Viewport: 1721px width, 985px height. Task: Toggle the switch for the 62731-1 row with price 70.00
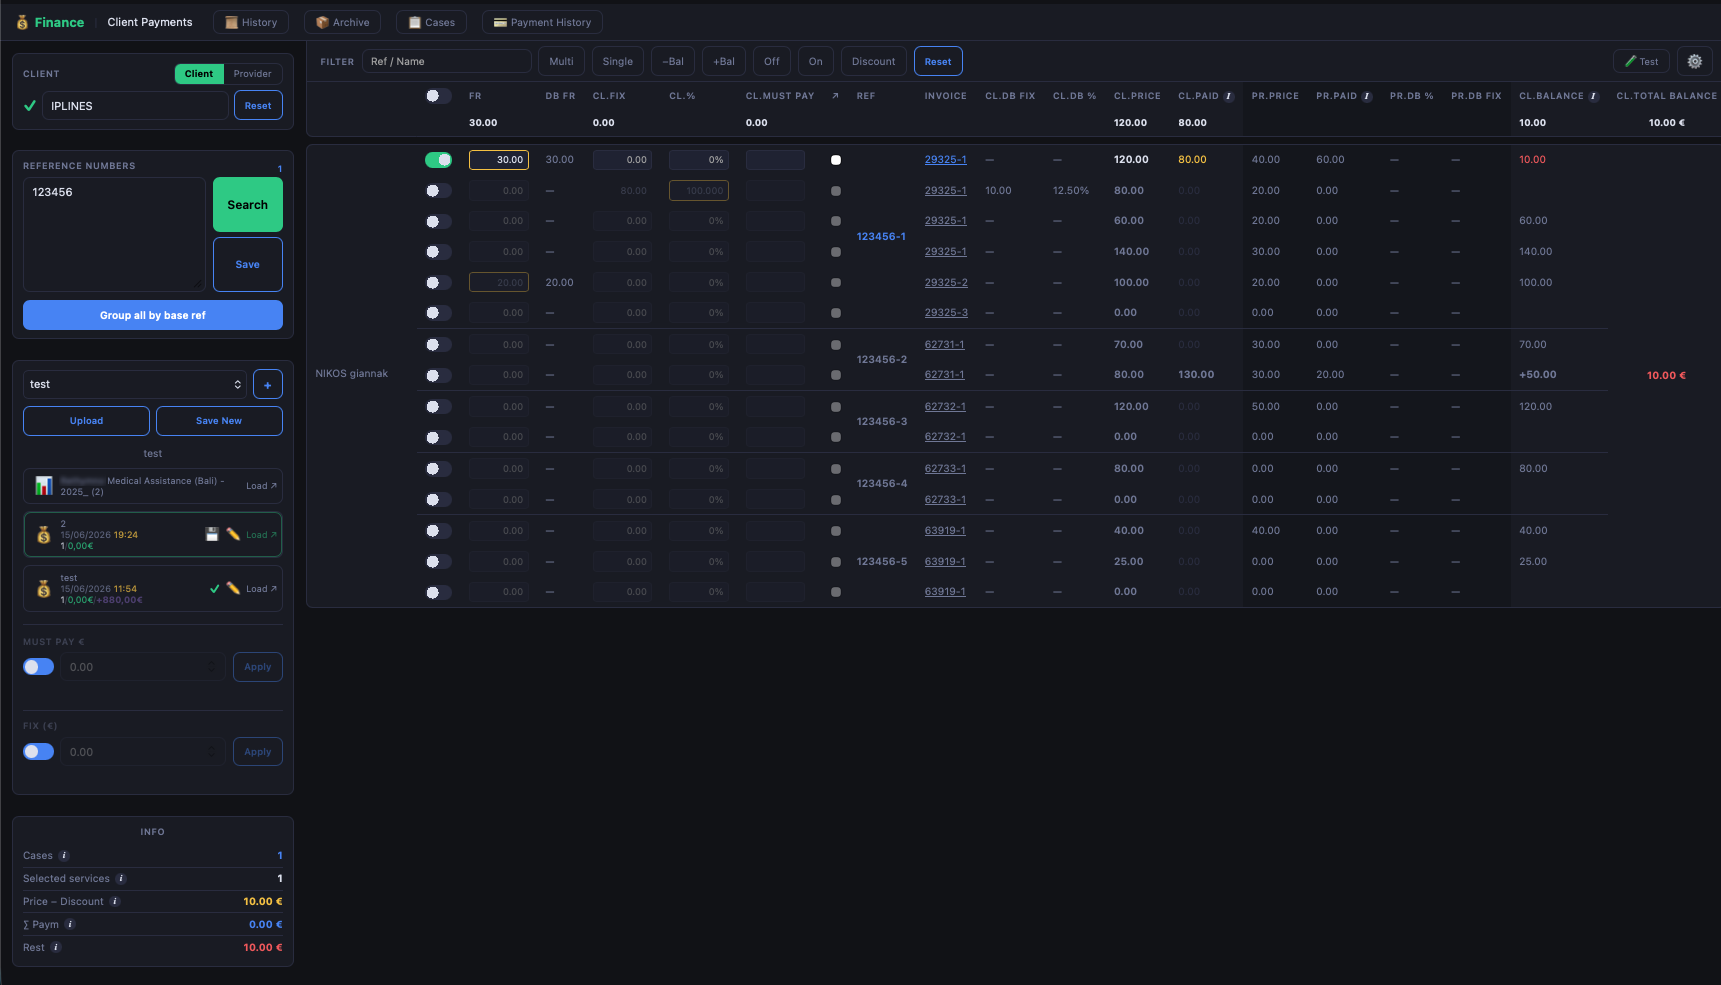pyautogui.click(x=438, y=345)
